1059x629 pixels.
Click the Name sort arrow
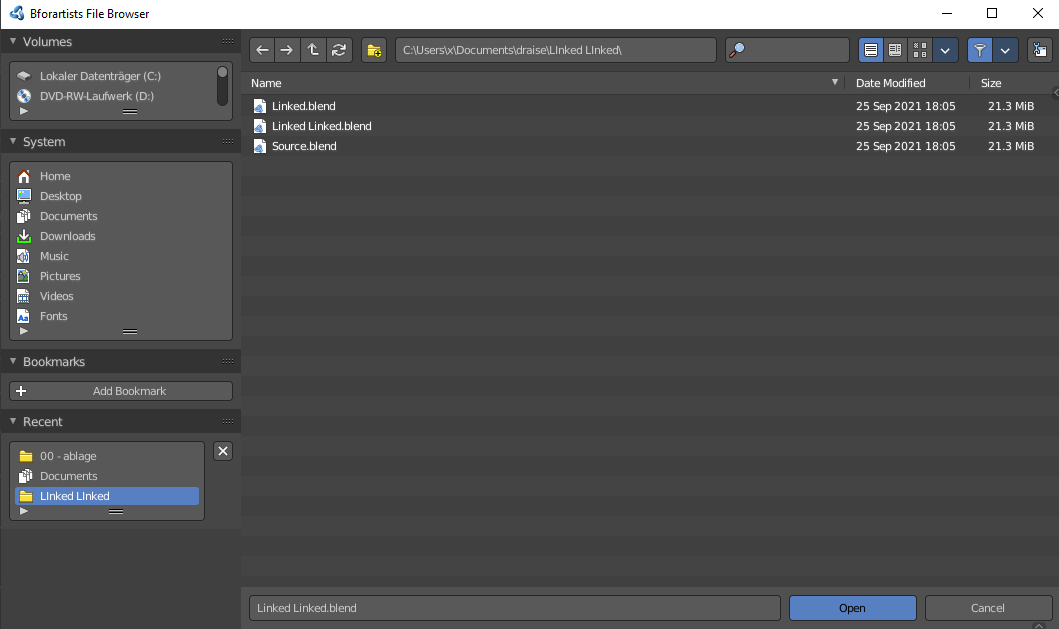(x=835, y=82)
